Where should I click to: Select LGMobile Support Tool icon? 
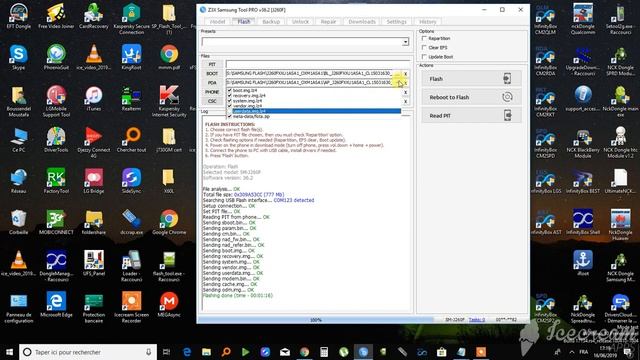(56, 101)
